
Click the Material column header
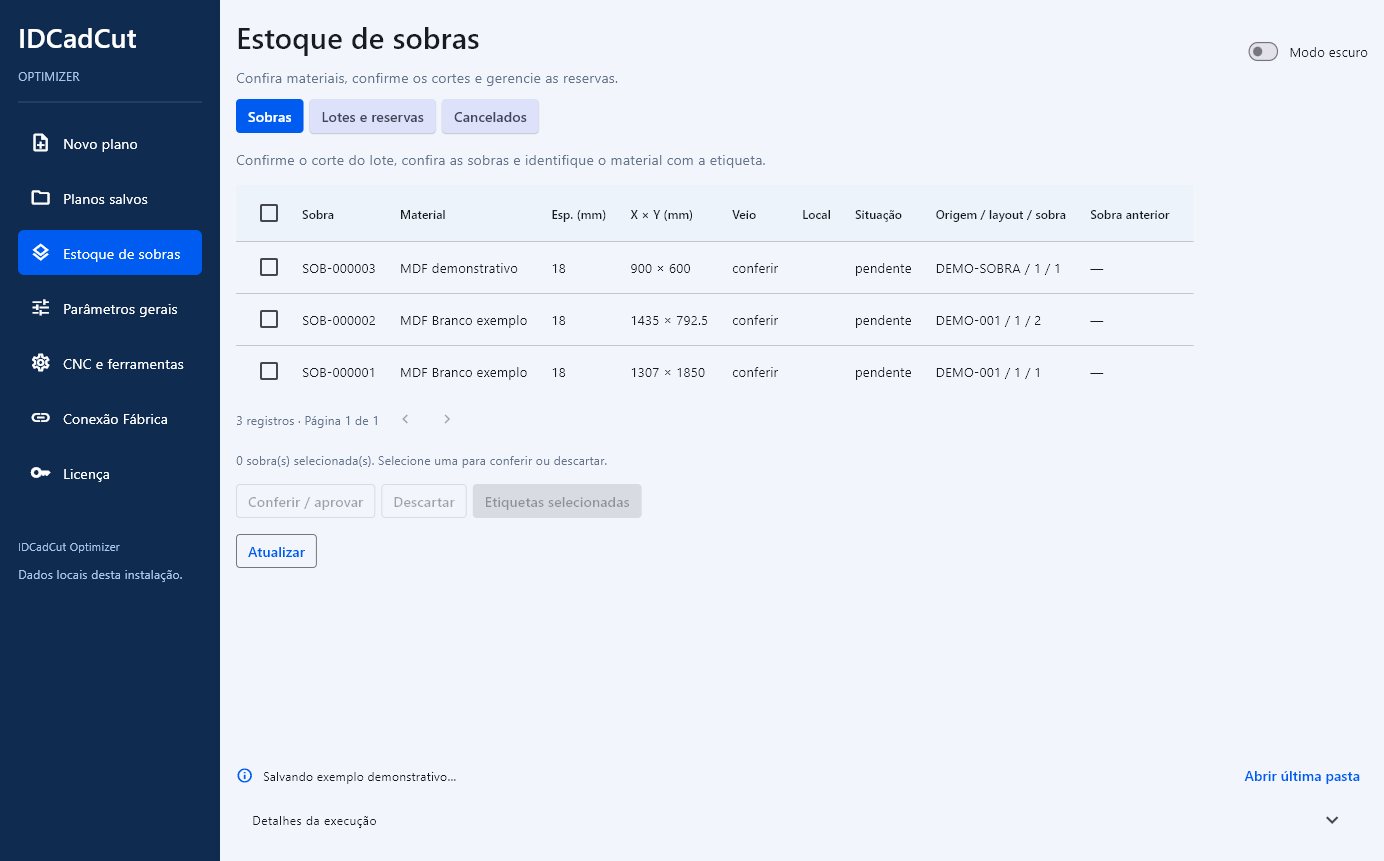tap(423, 215)
